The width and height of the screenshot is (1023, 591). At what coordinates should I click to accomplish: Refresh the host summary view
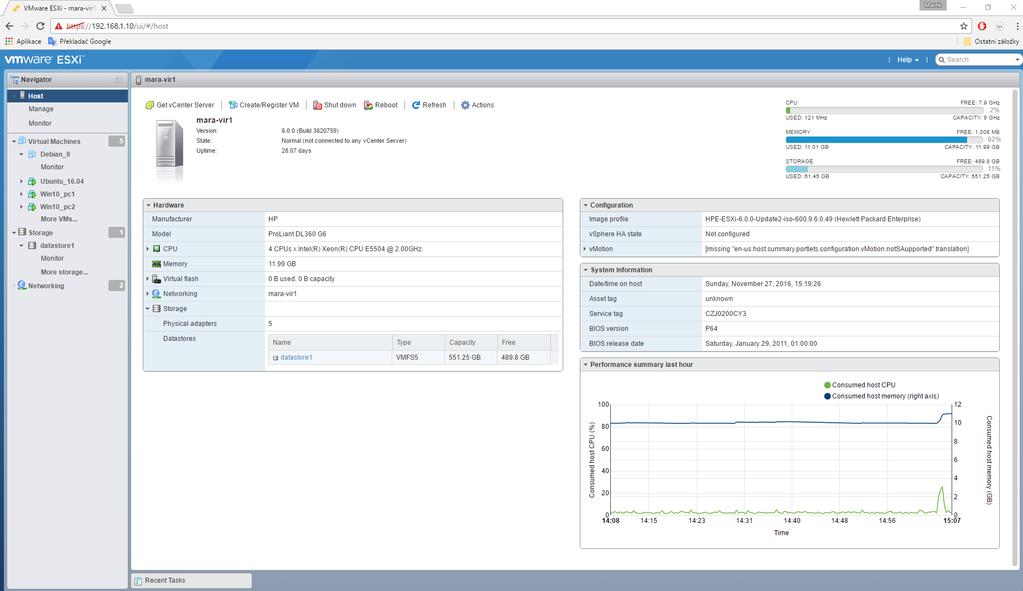click(x=429, y=105)
